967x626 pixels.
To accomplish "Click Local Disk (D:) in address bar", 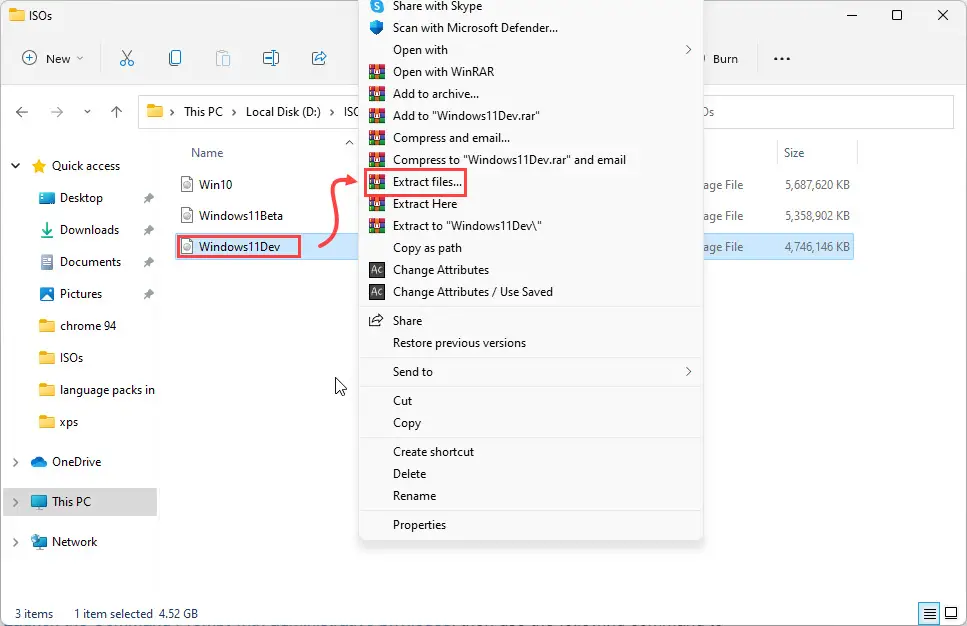I will (x=283, y=112).
